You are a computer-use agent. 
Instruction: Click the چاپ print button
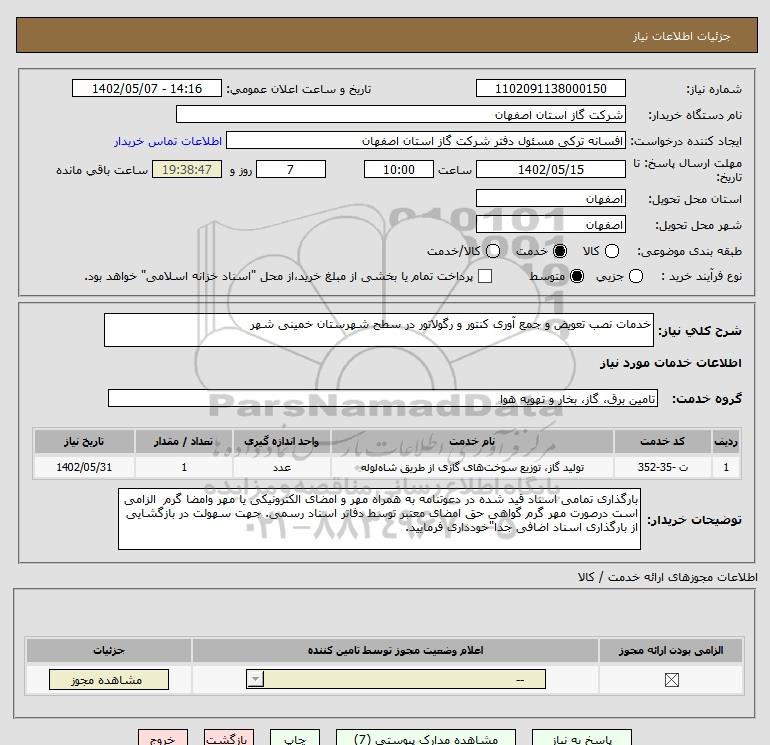click(295, 738)
